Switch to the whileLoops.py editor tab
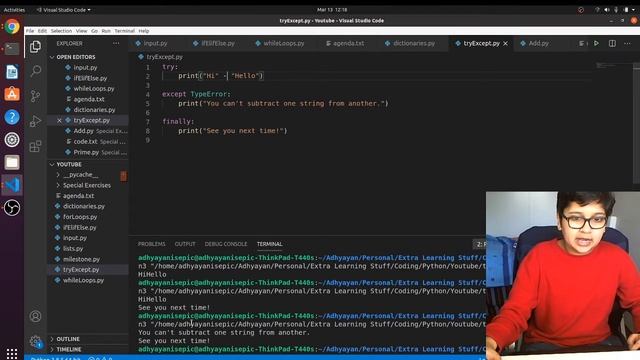This screenshot has width=640, height=360. coord(284,43)
